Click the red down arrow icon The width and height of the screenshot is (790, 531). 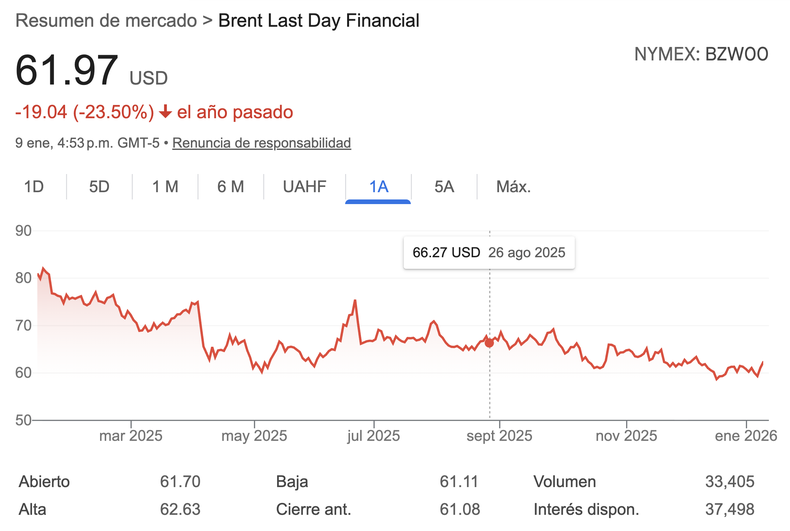[x=166, y=112]
